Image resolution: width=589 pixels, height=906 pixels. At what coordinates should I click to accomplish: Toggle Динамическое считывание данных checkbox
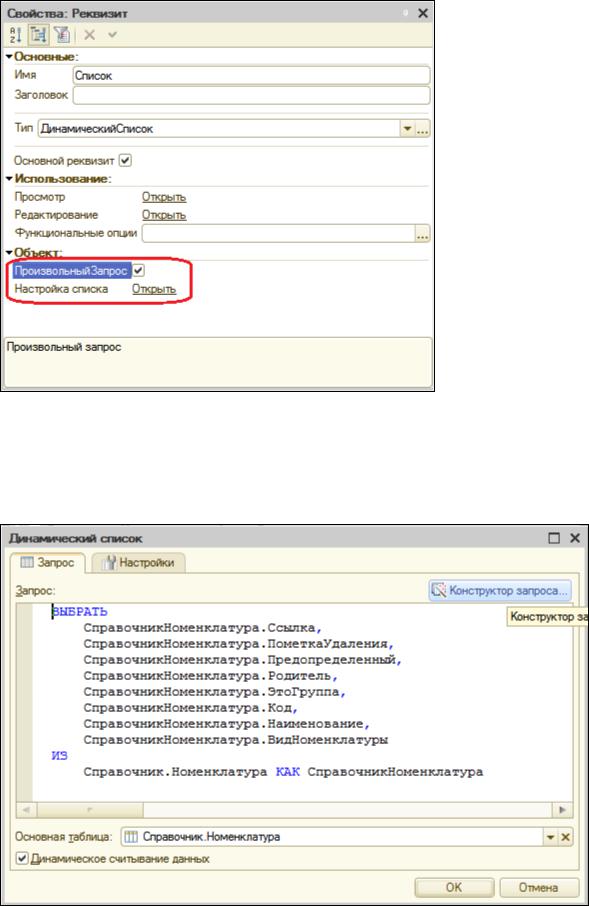(22, 859)
